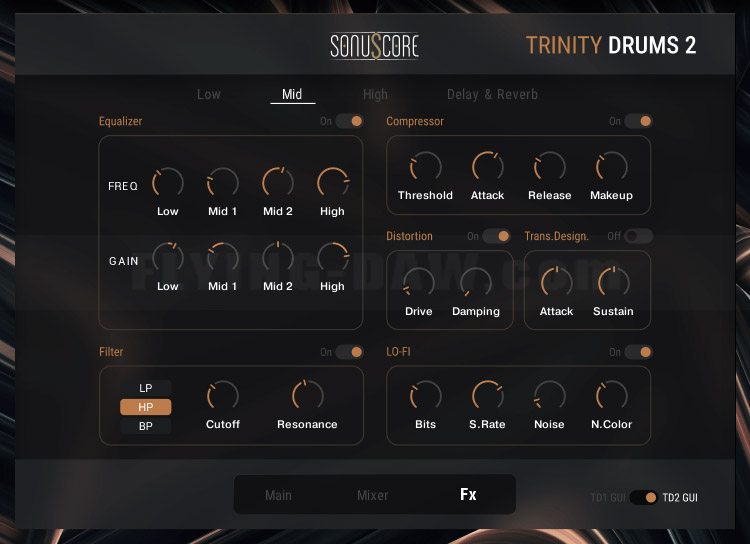Turn off the Equalizer switch
Screen dimensions: 750x544
click(350, 121)
